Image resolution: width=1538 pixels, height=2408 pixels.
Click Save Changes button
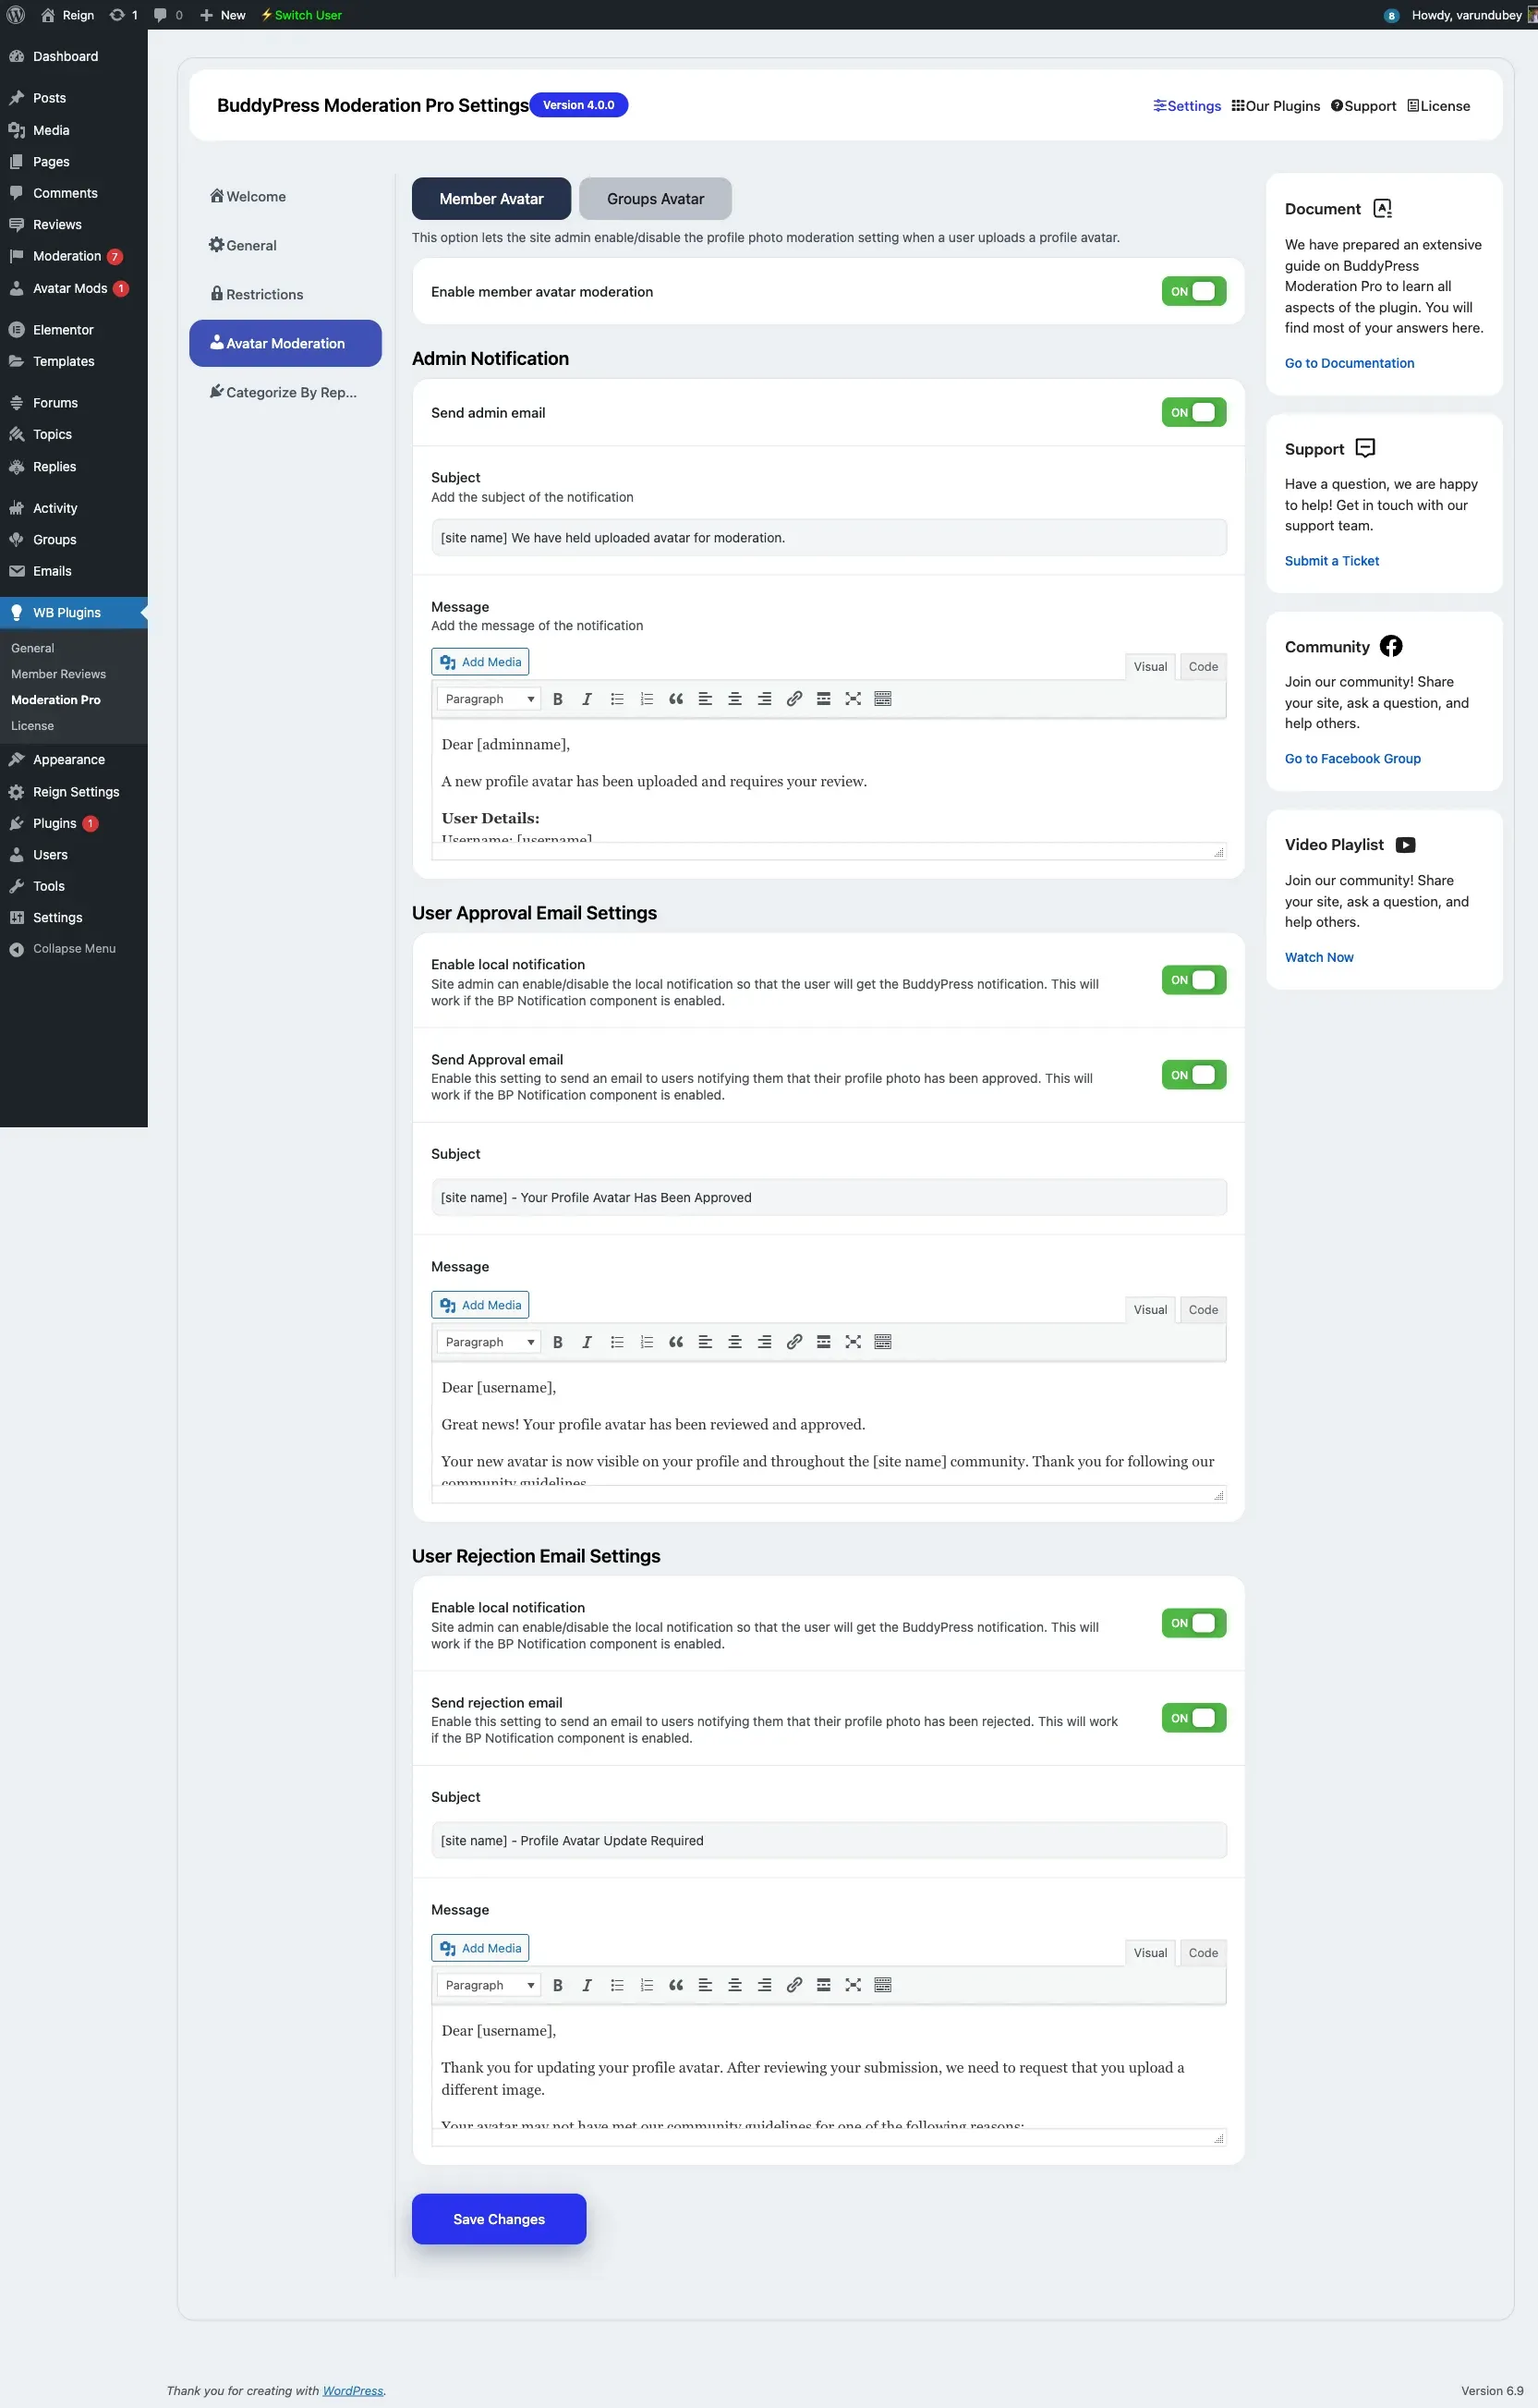click(499, 2219)
